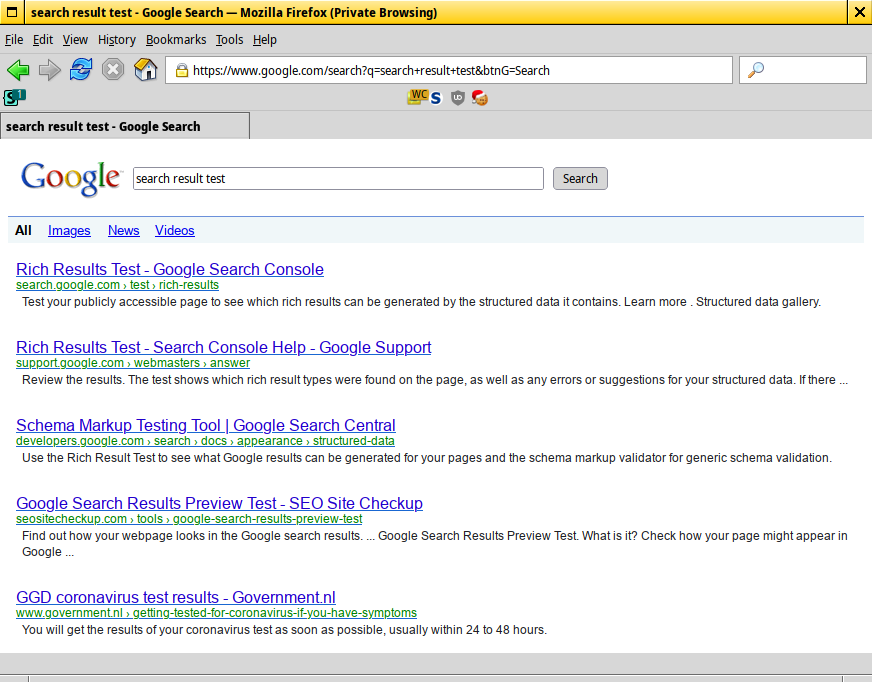Open the uBlock Origin shield icon
Image resolution: width=872 pixels, height=682 pixels.
(x=458, y=98)
